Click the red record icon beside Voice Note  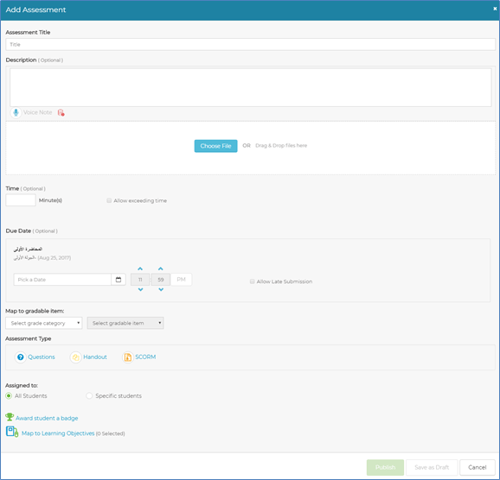pos(61,113)
